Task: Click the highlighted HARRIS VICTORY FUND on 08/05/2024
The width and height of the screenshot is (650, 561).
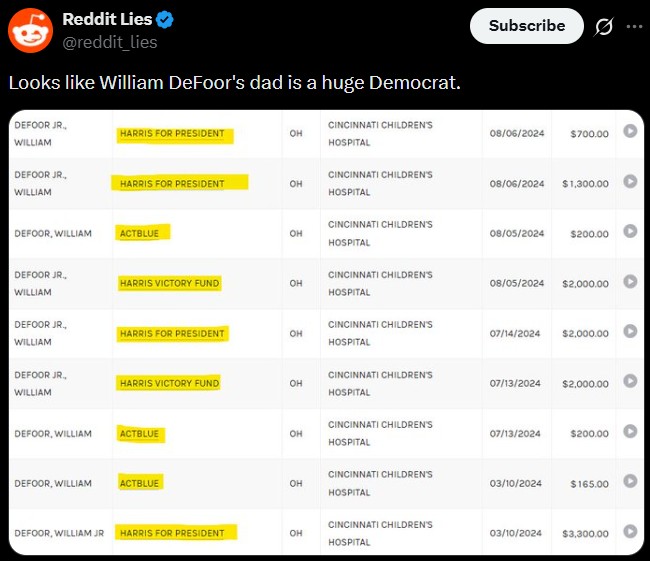Action: click(x=170, y=283)
